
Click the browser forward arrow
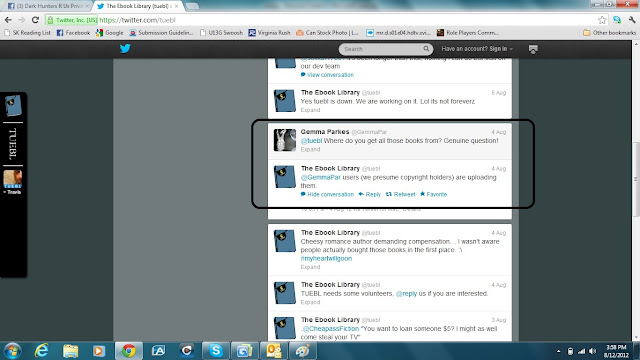pos(22,20)
